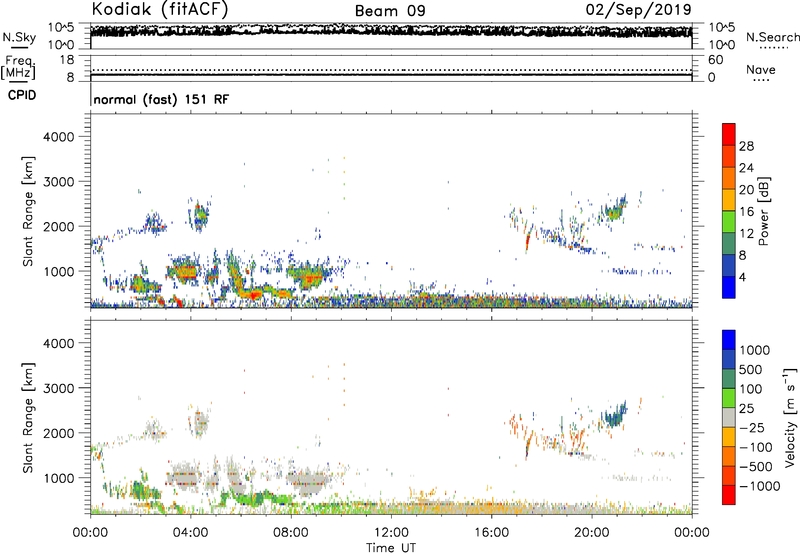Click the Power [dB] colorbar label
This screenshot has height=554, width=800.
[x=763, y=211]
